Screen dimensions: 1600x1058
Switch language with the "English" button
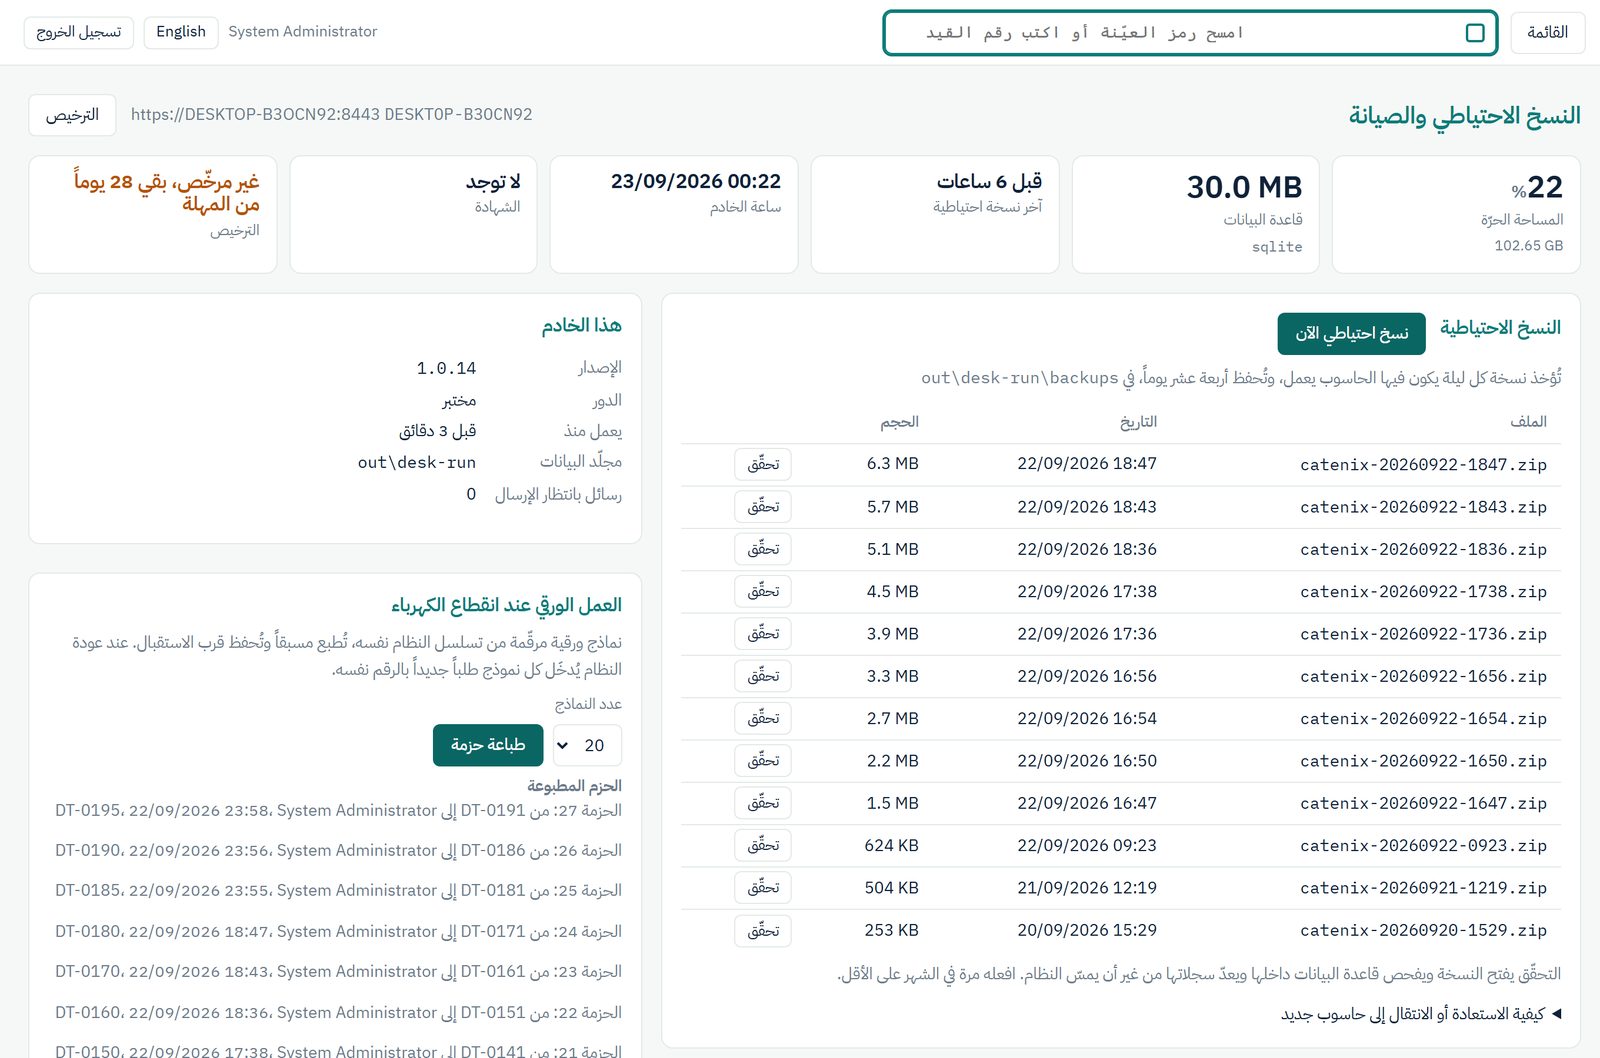181,32
